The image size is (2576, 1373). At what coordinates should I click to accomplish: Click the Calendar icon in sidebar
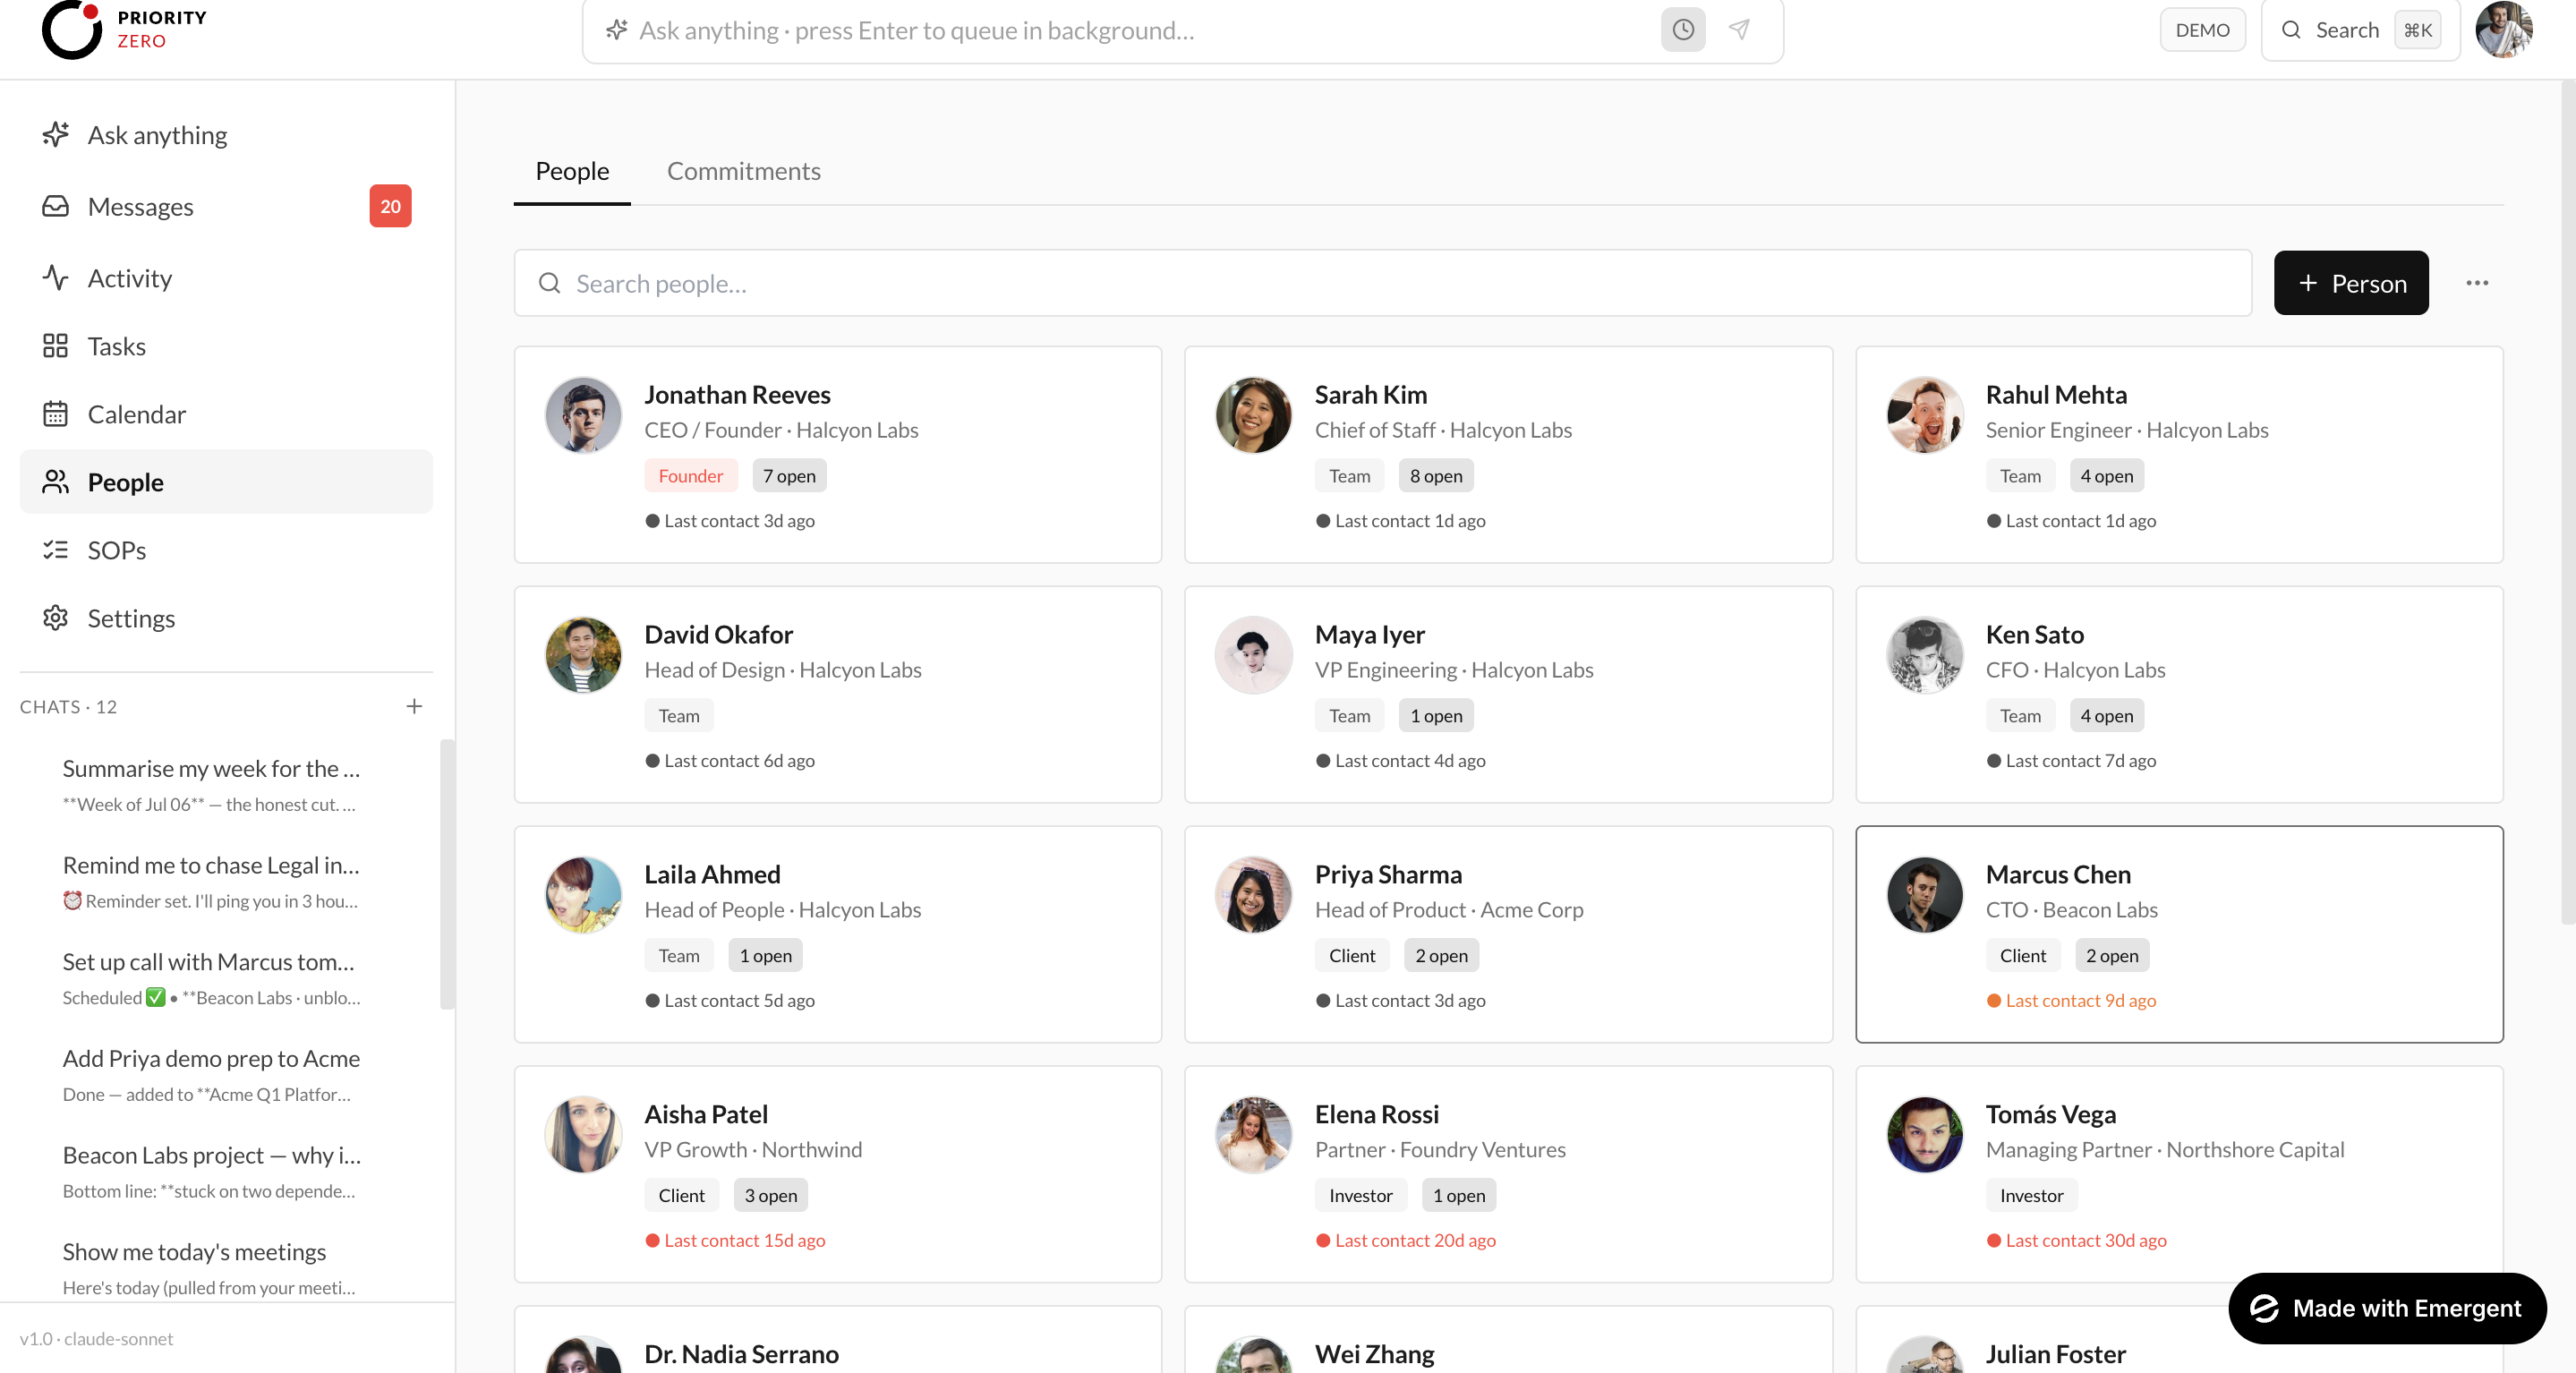coord(56,414)
